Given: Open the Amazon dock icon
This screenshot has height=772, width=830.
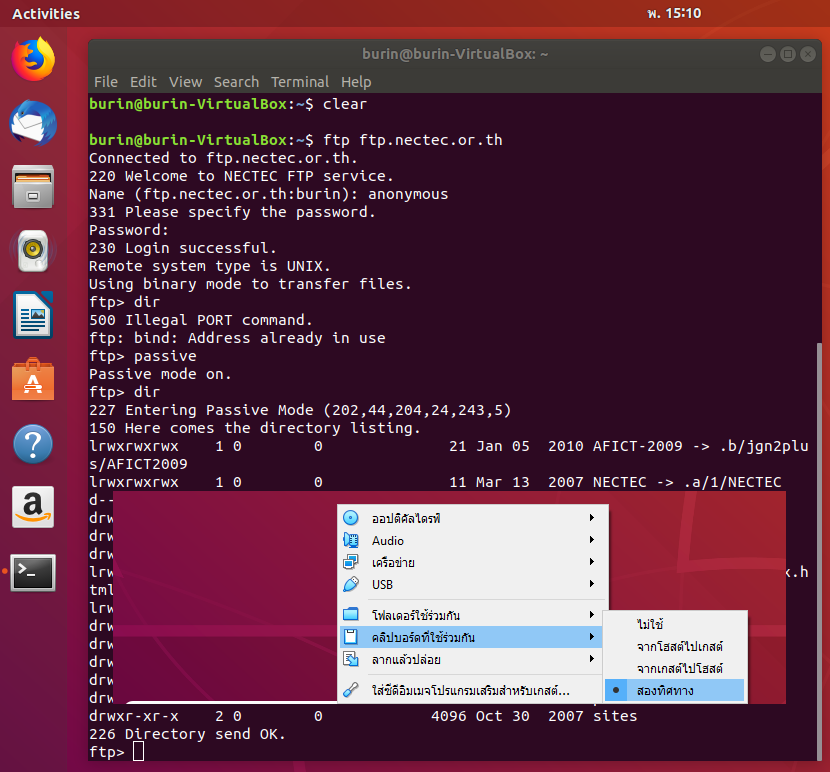Looking at the screenshot, I should coord(33,508).
